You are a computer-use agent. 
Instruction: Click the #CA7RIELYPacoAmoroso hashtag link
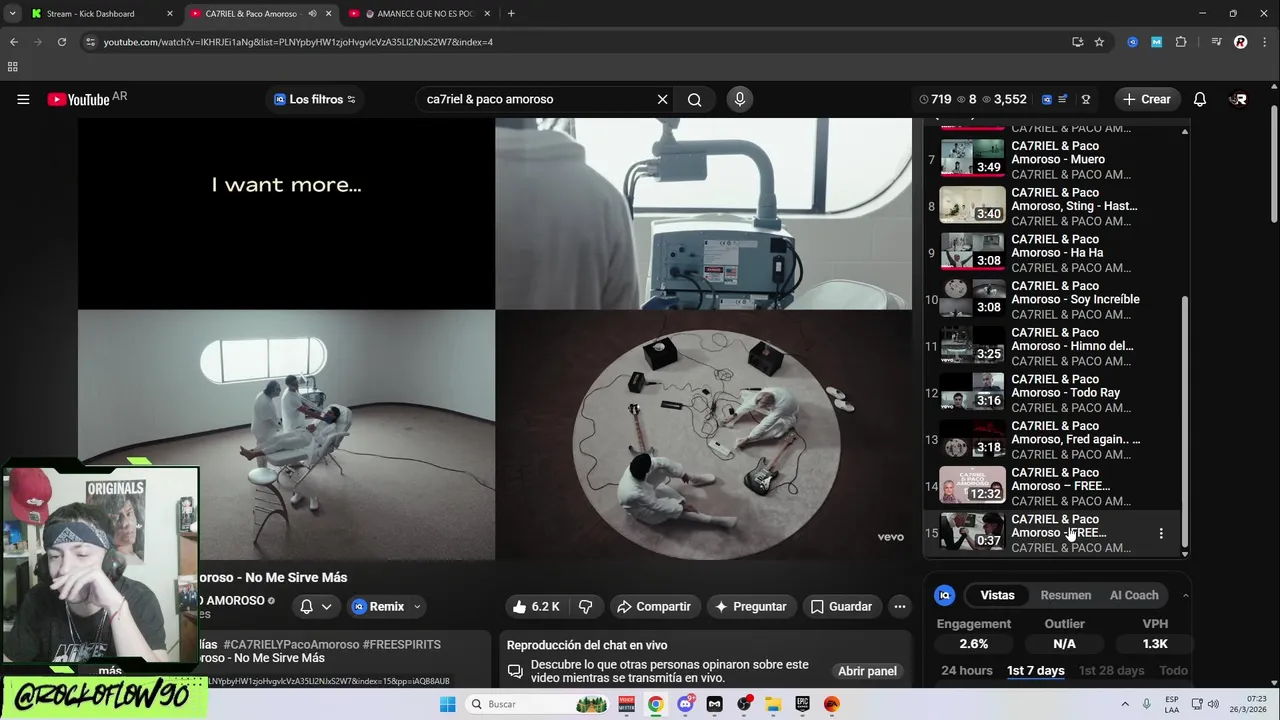click(291, 645)
